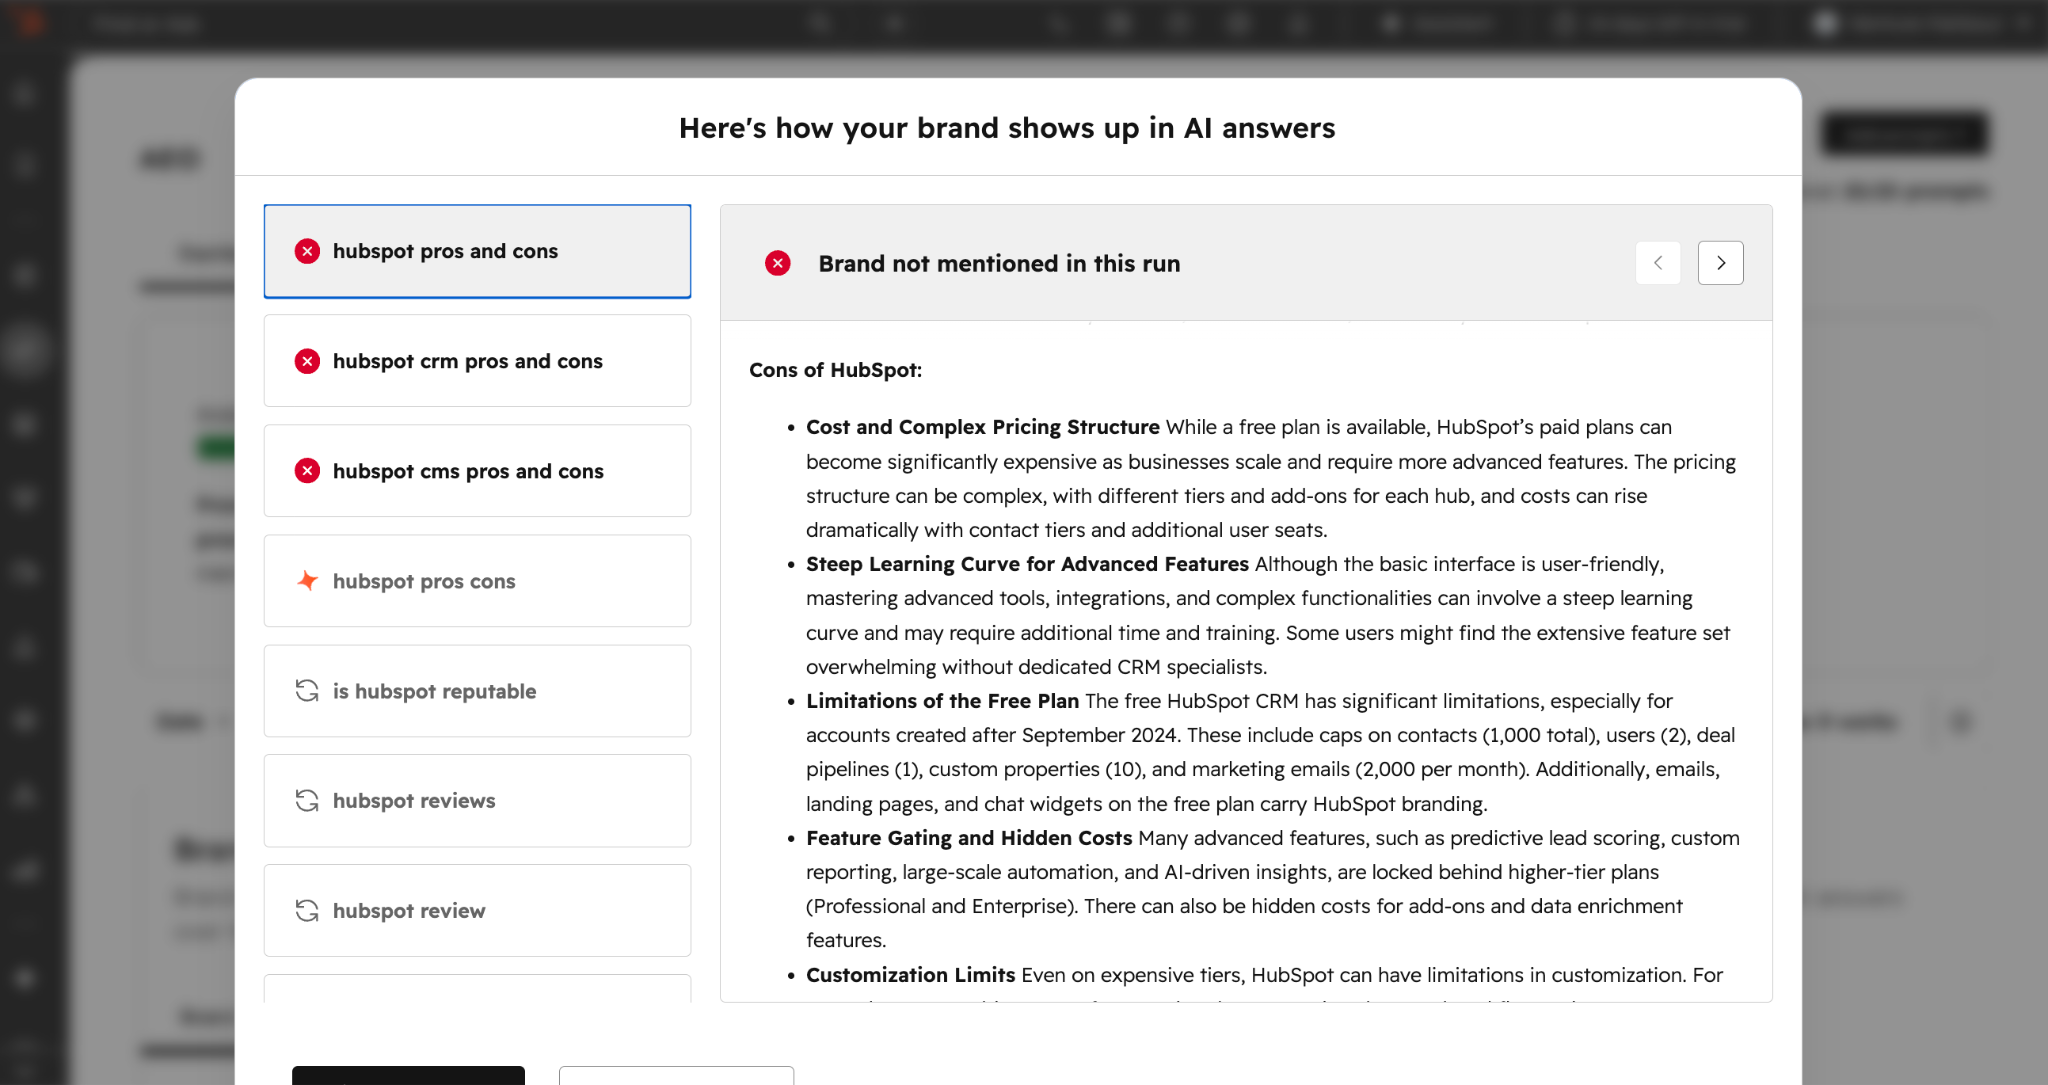Click 'Feature Gating and Hidden Costs' text
Image resolution: width=2048 pixels, height=1085 pixels.
click(x=969, y=838)
